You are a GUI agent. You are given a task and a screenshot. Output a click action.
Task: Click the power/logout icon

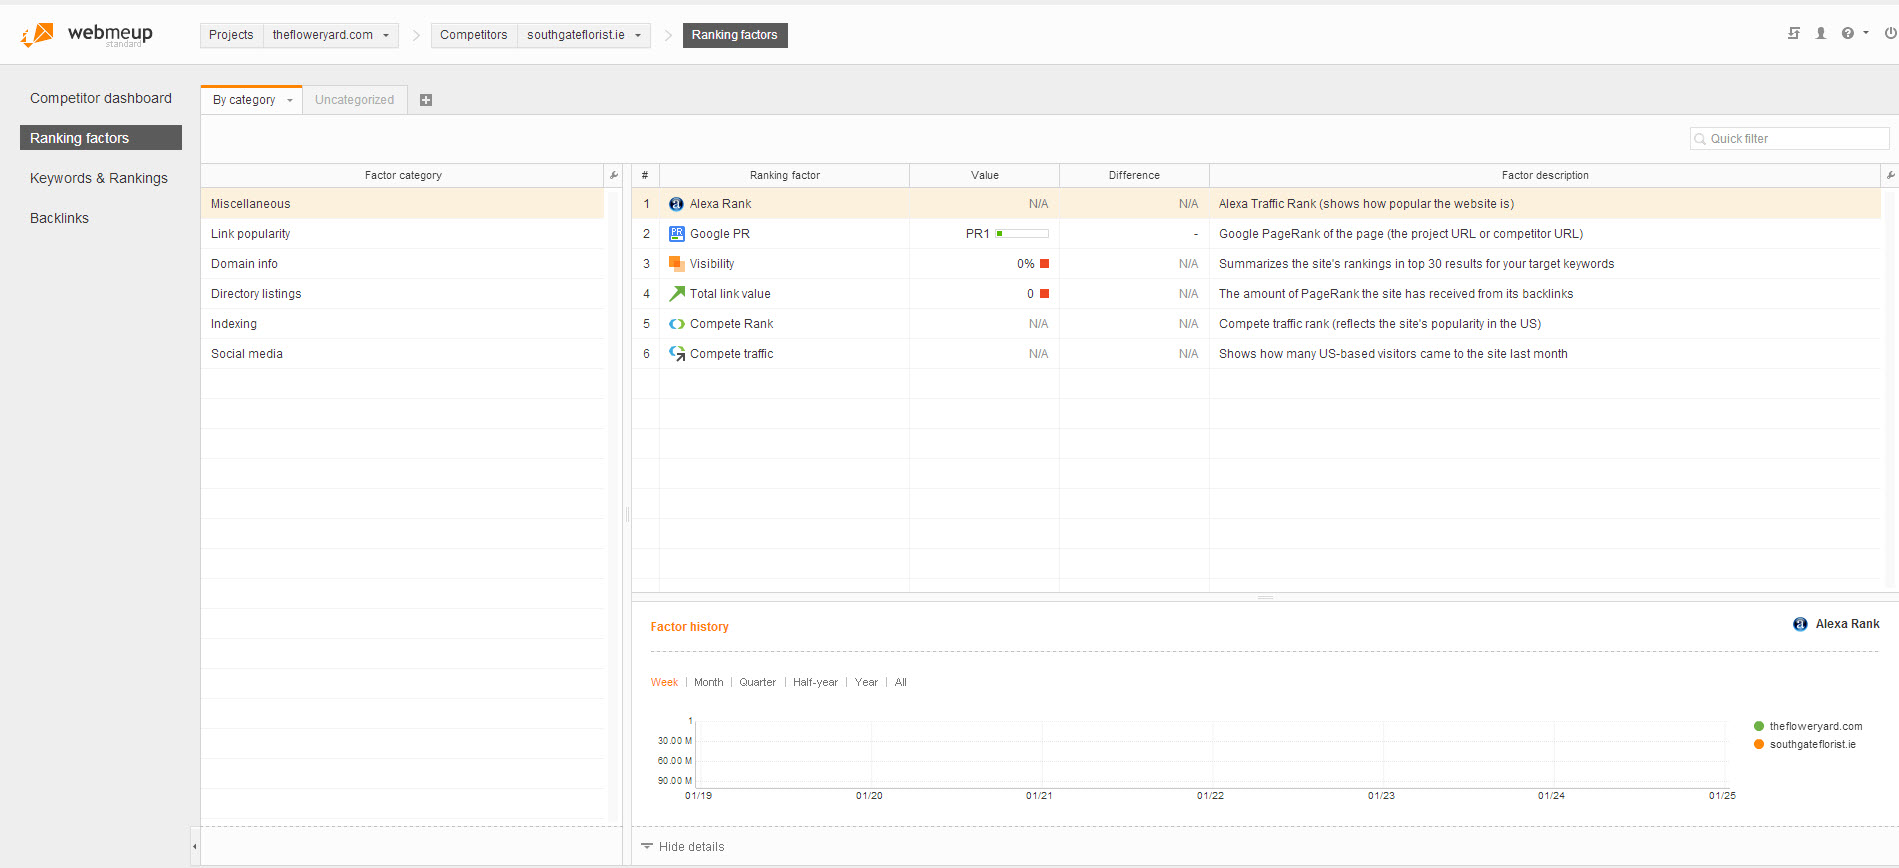pyautogui.click(x=1890, y=33)
